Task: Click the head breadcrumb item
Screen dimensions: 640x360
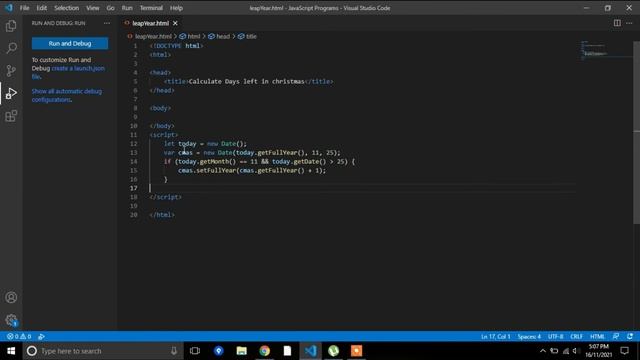Action: point(223,36)
